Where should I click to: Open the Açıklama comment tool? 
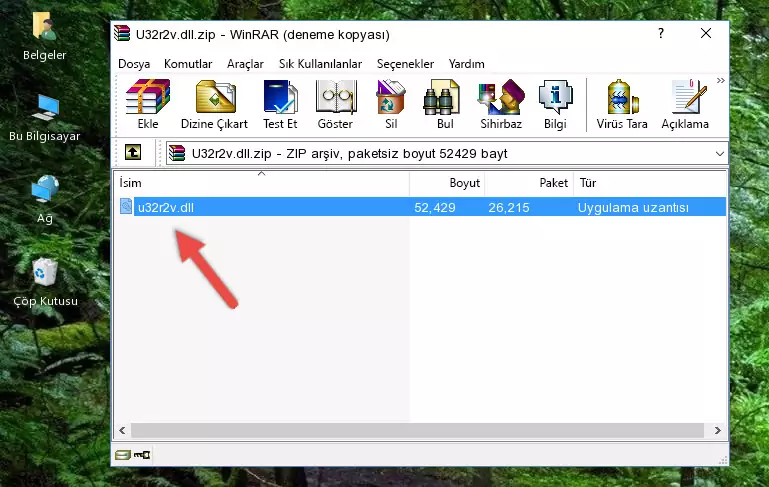tap(685, 104)
